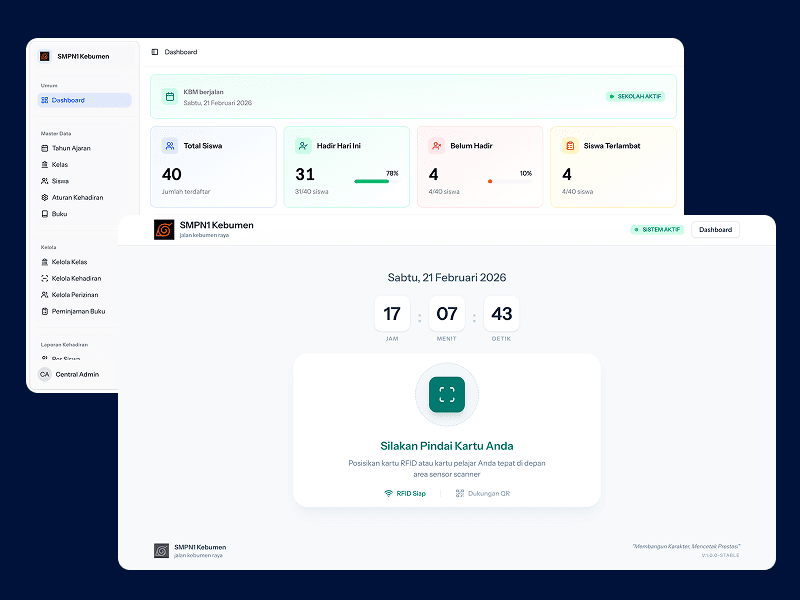Open Peminjaman Buku in sidebar

78,311
